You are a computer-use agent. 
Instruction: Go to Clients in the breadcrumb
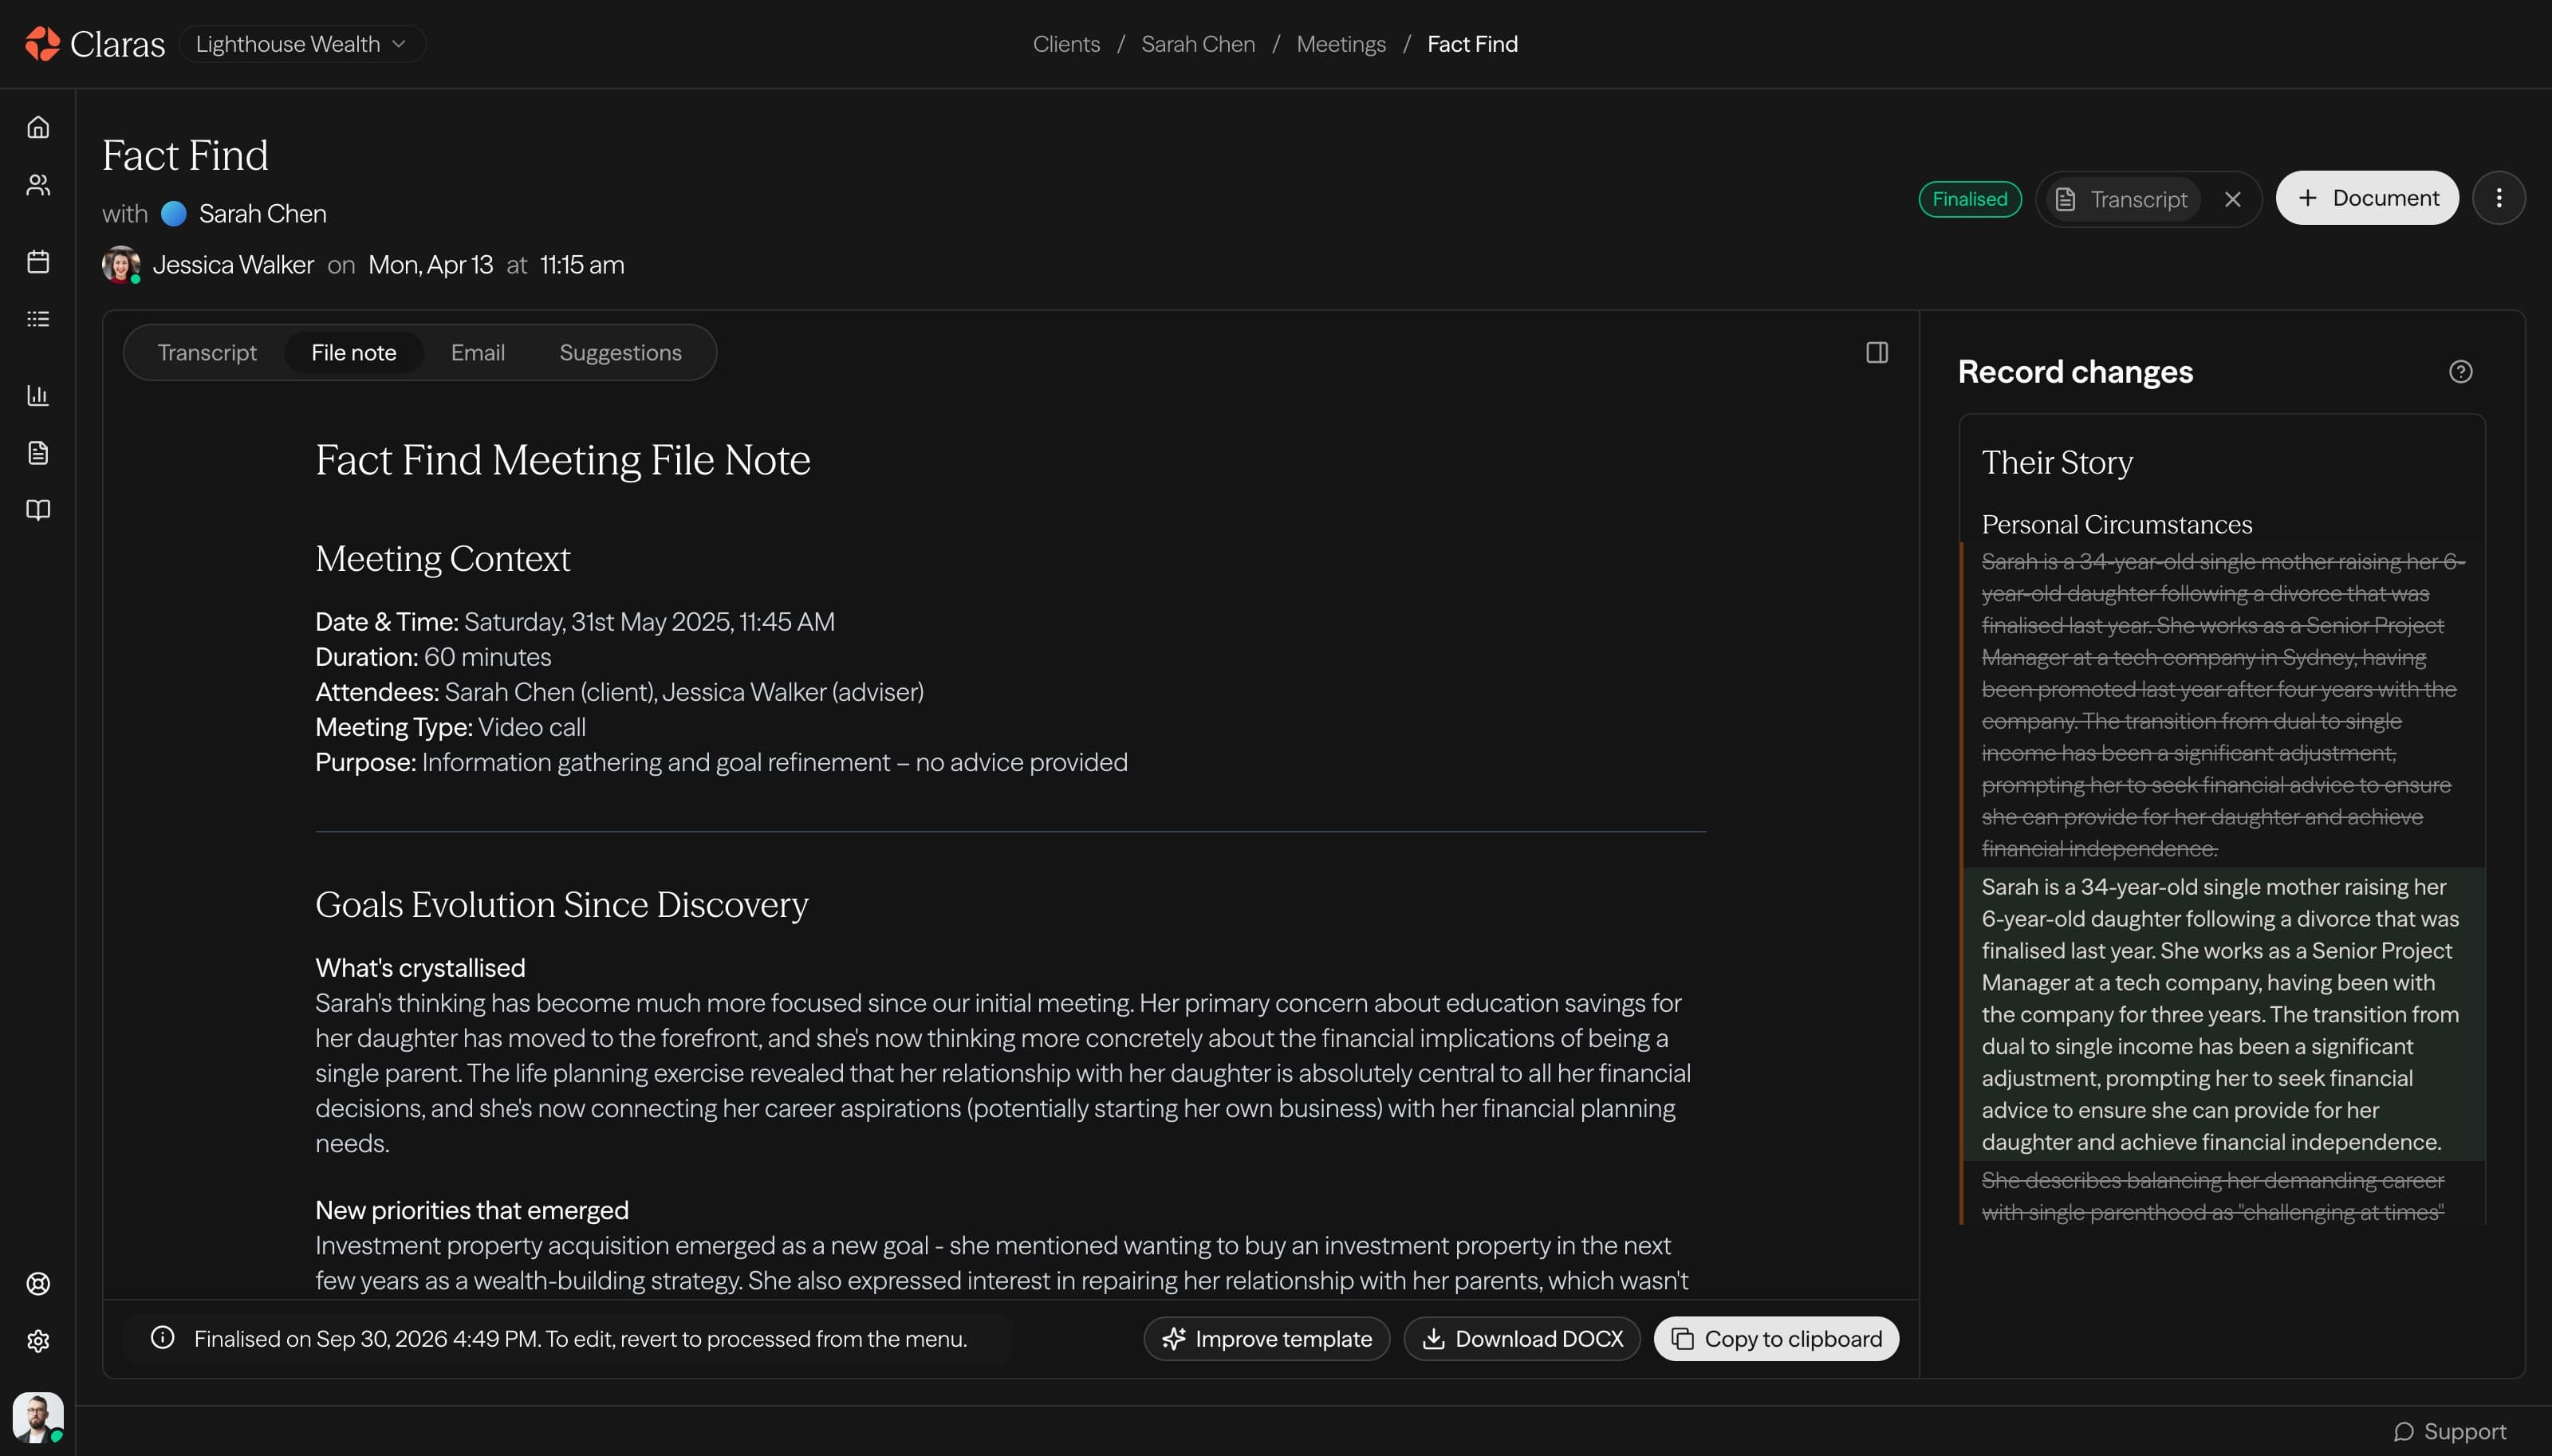tap(1066, 44)
